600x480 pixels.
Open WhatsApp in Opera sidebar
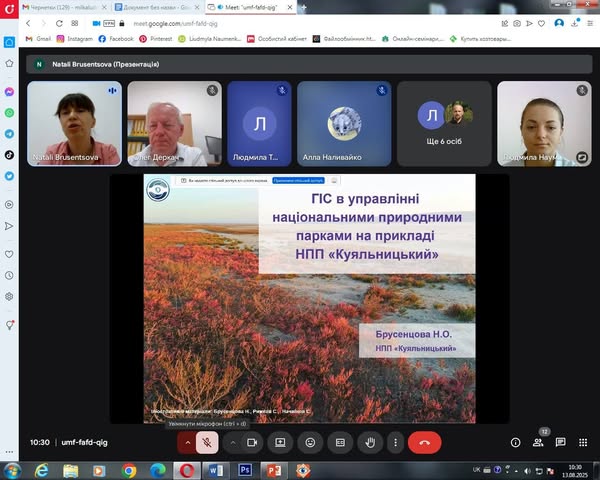click(x=9, y=113)
